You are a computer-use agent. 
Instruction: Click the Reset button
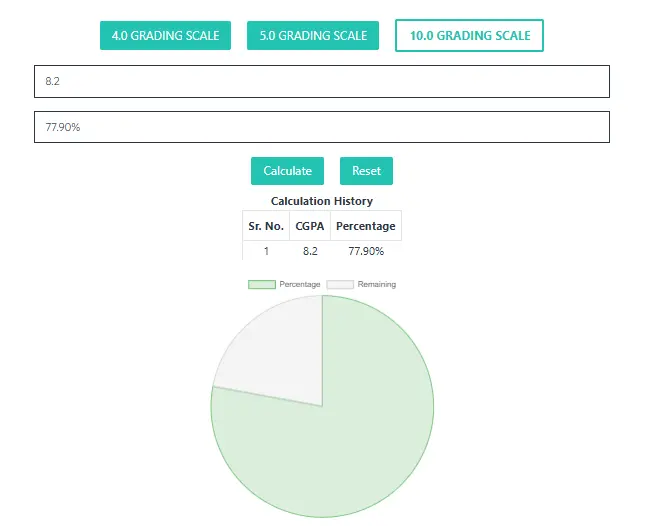click(x=366, y=171)
